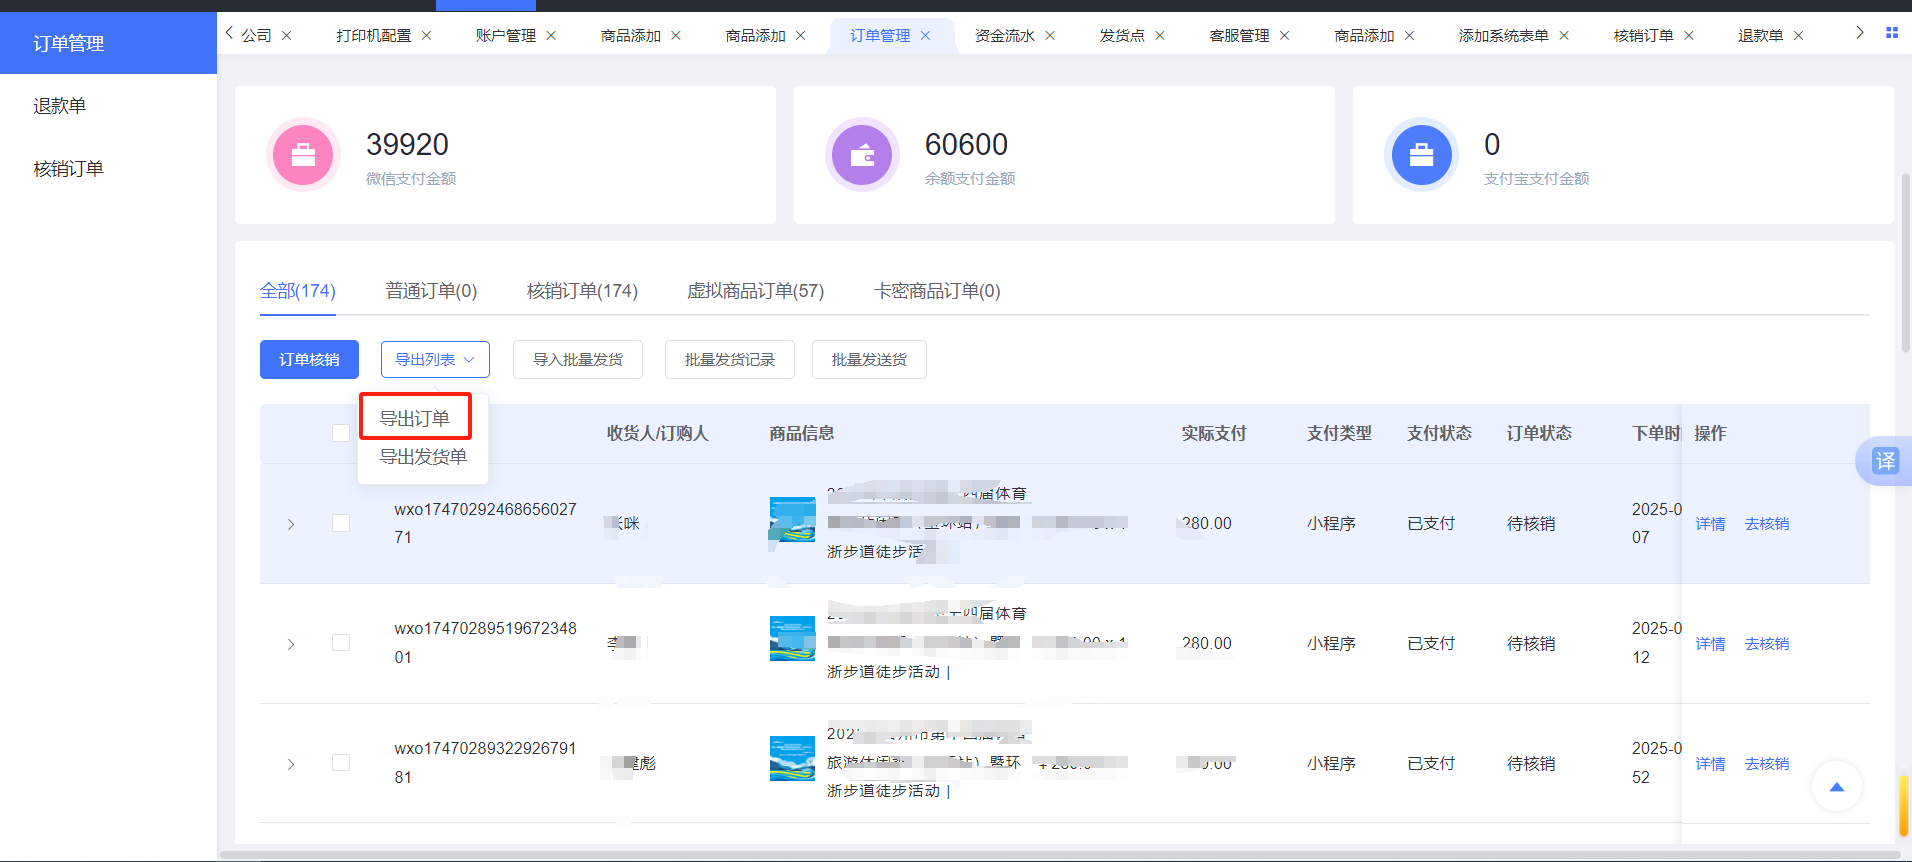Screen dimensions: 1912x862
Task: Close the 资金流水 tab
Action: click(x=1050, y=35)
